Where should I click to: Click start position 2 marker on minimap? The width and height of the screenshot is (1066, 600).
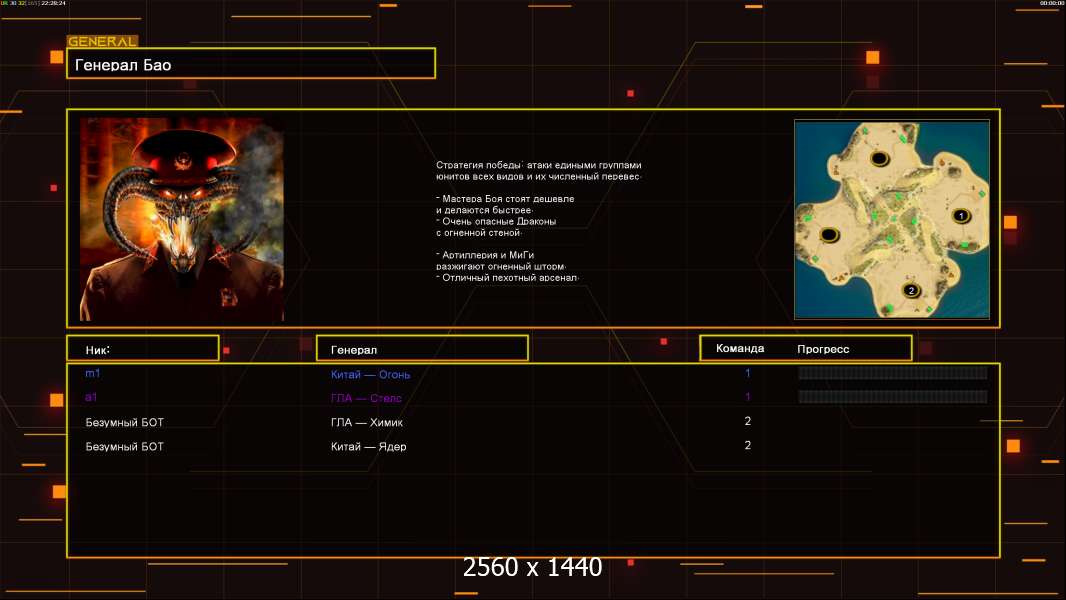click(912, 291)
